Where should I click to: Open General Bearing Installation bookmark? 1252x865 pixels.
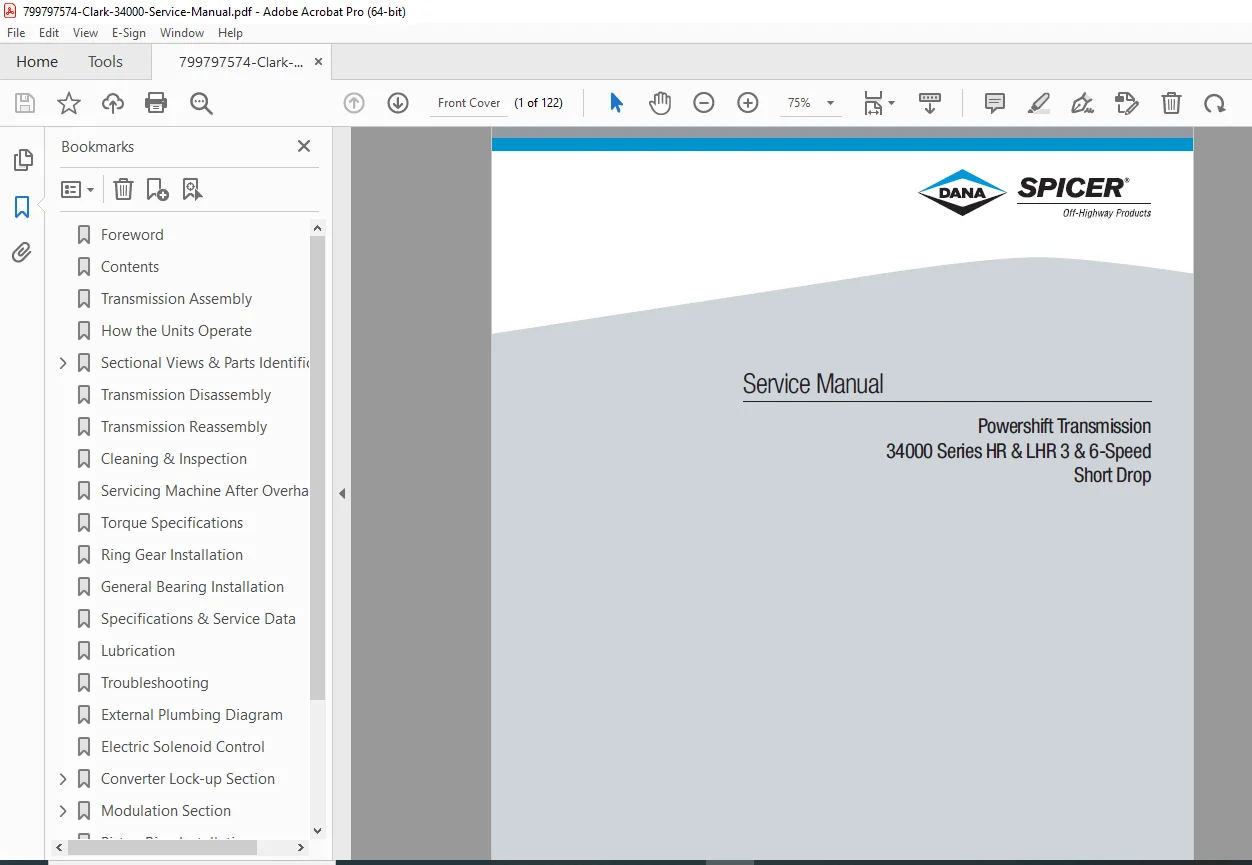coord(192,587)
